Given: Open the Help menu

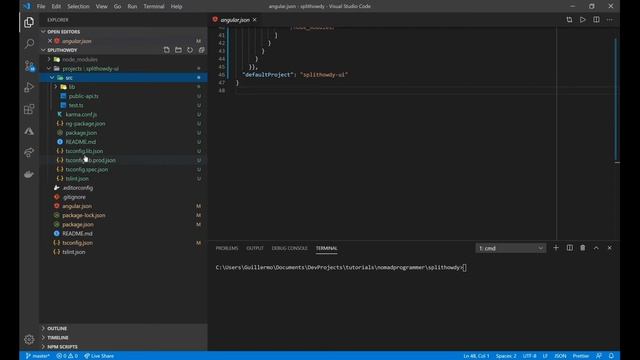Looking at the screenshot, I should (176, 7).
